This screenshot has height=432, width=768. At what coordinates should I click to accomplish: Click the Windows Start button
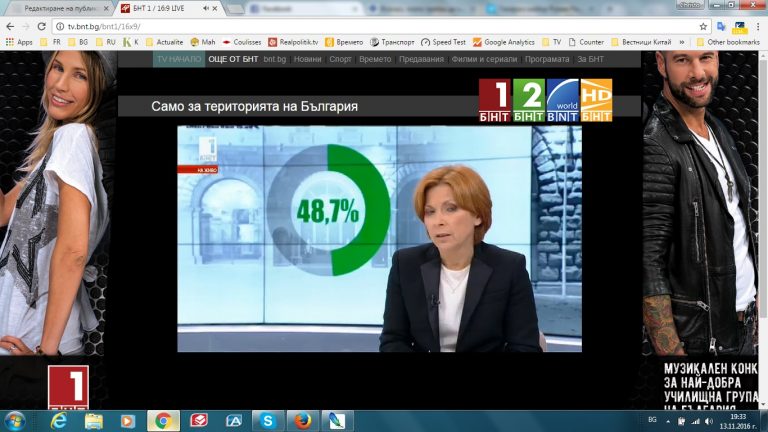pos(16,420)
